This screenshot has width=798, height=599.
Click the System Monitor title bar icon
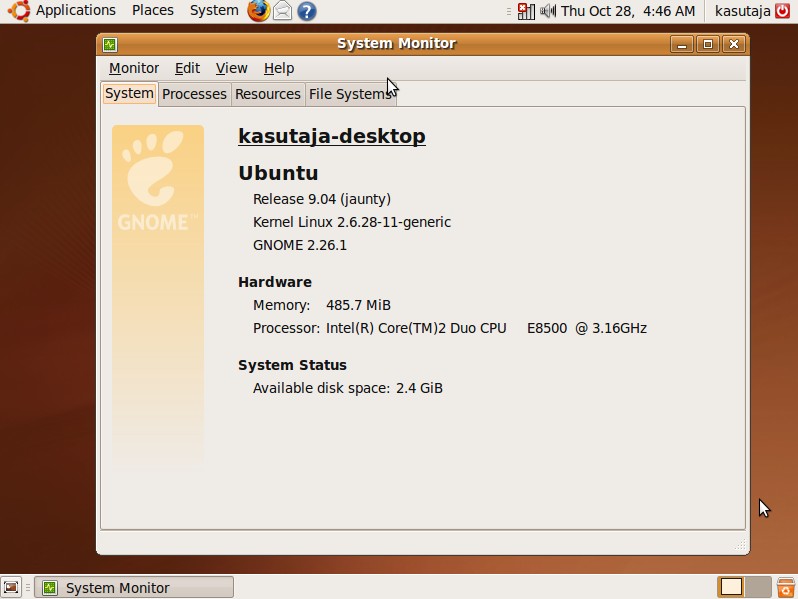[x=110, y=44]
